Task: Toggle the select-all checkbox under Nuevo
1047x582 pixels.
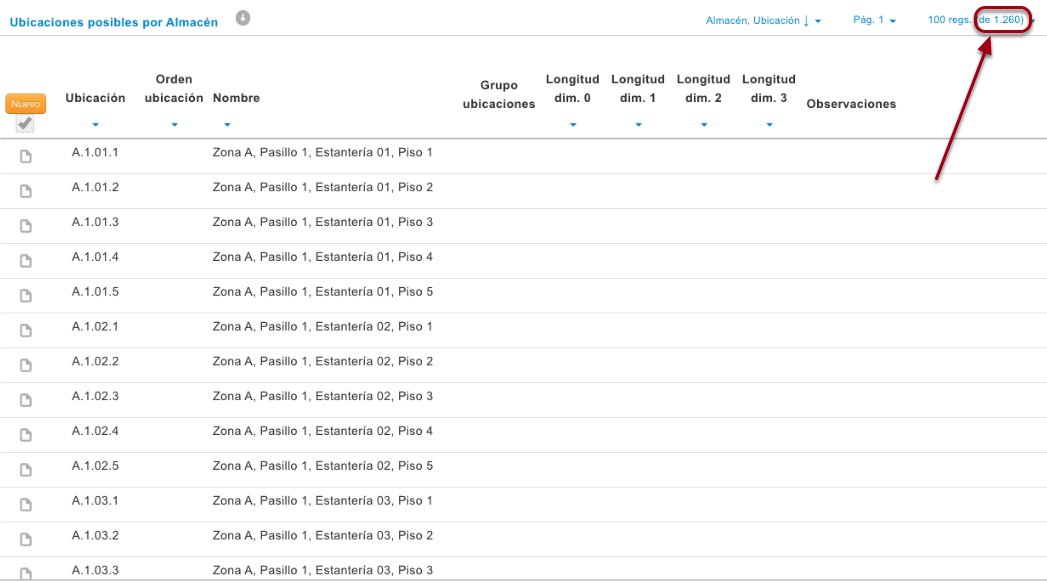Action: pos(25,123)
